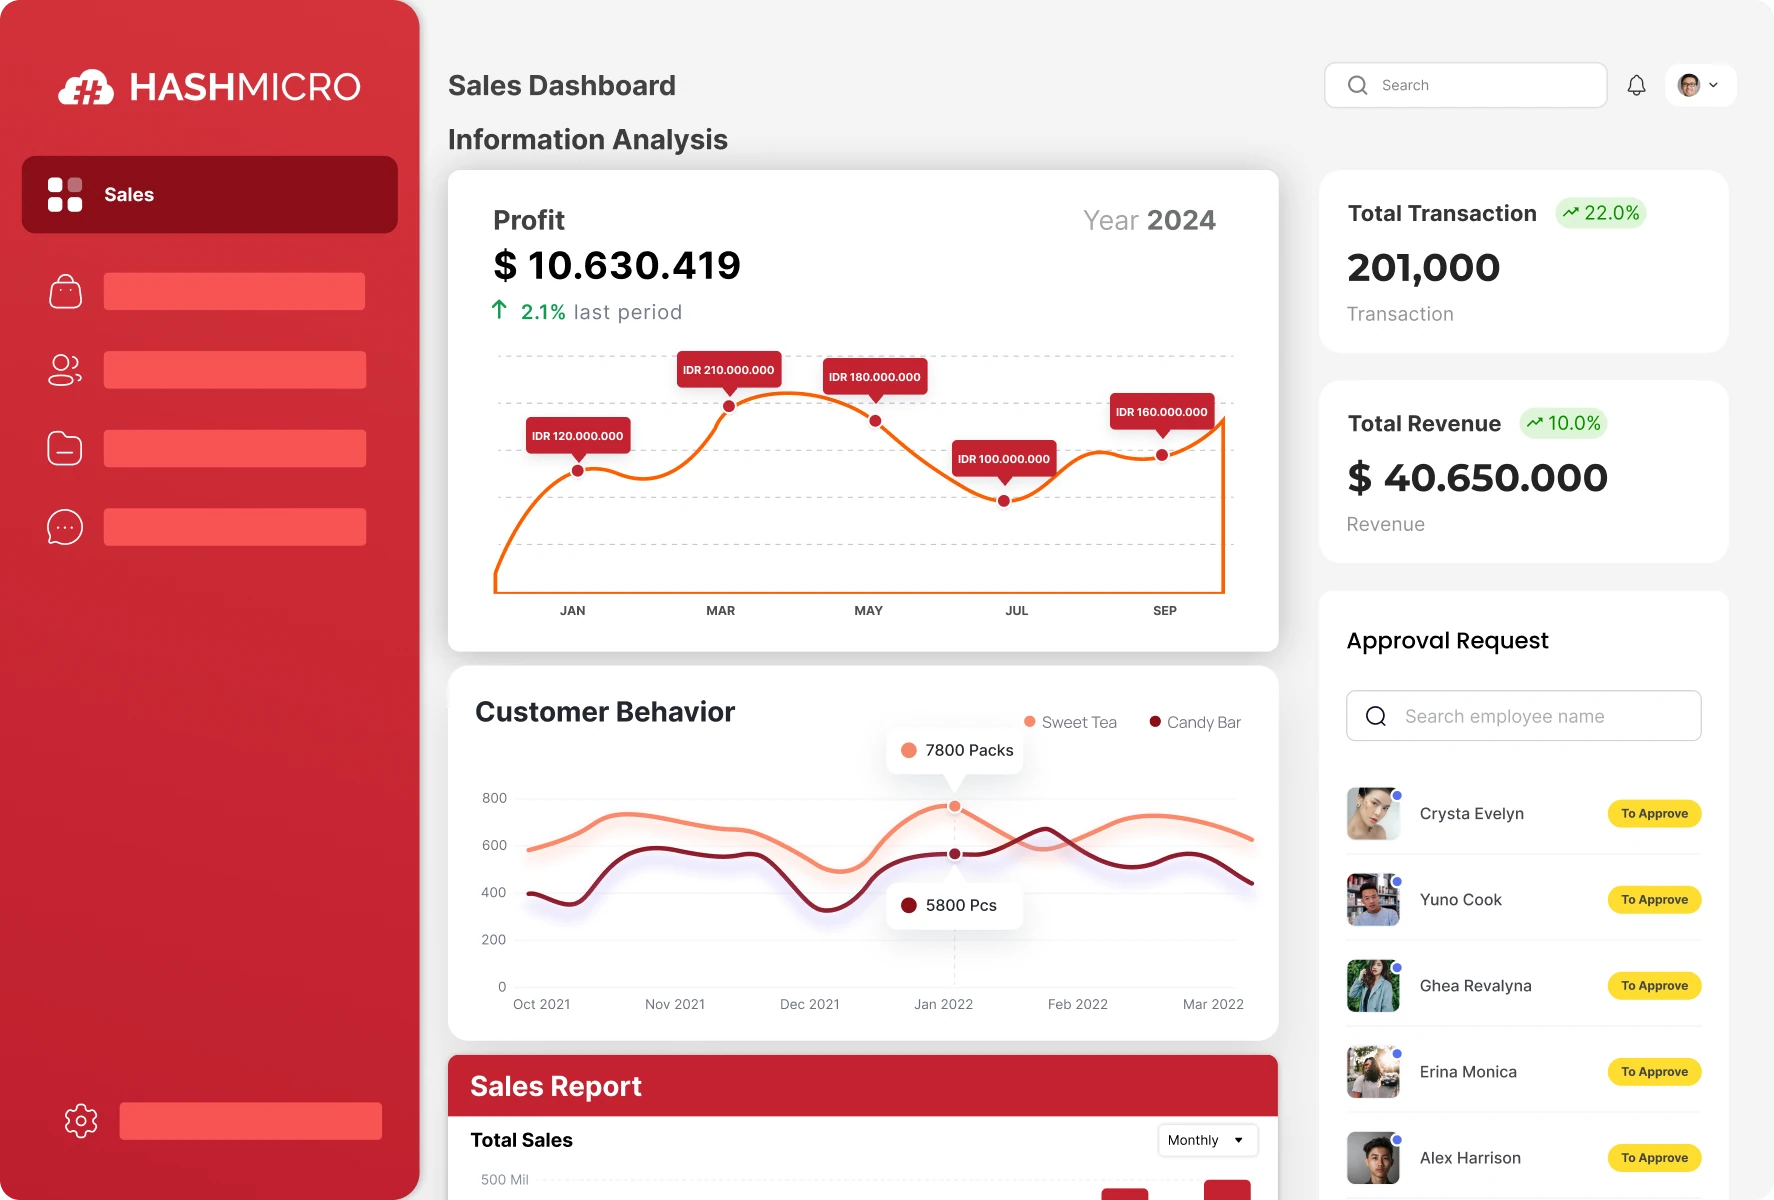Screen dimensions: 1774x1200
Task: Select the Sales menu item
Action: (210, 195)
